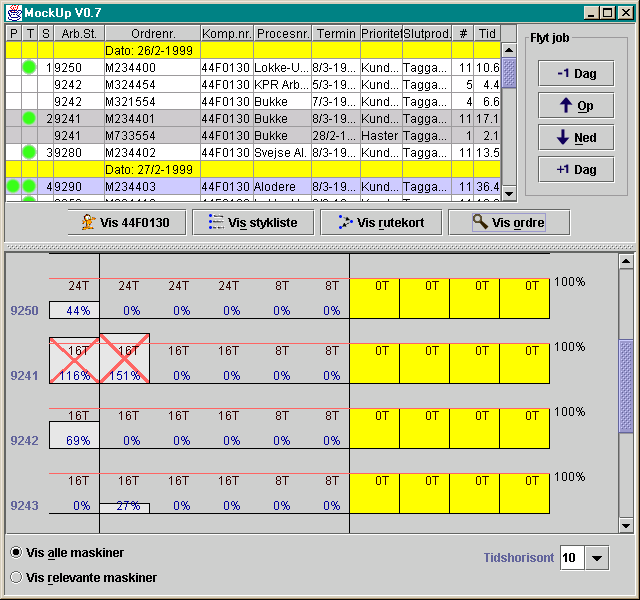Click the Termin column header

(x=336, y=33)
